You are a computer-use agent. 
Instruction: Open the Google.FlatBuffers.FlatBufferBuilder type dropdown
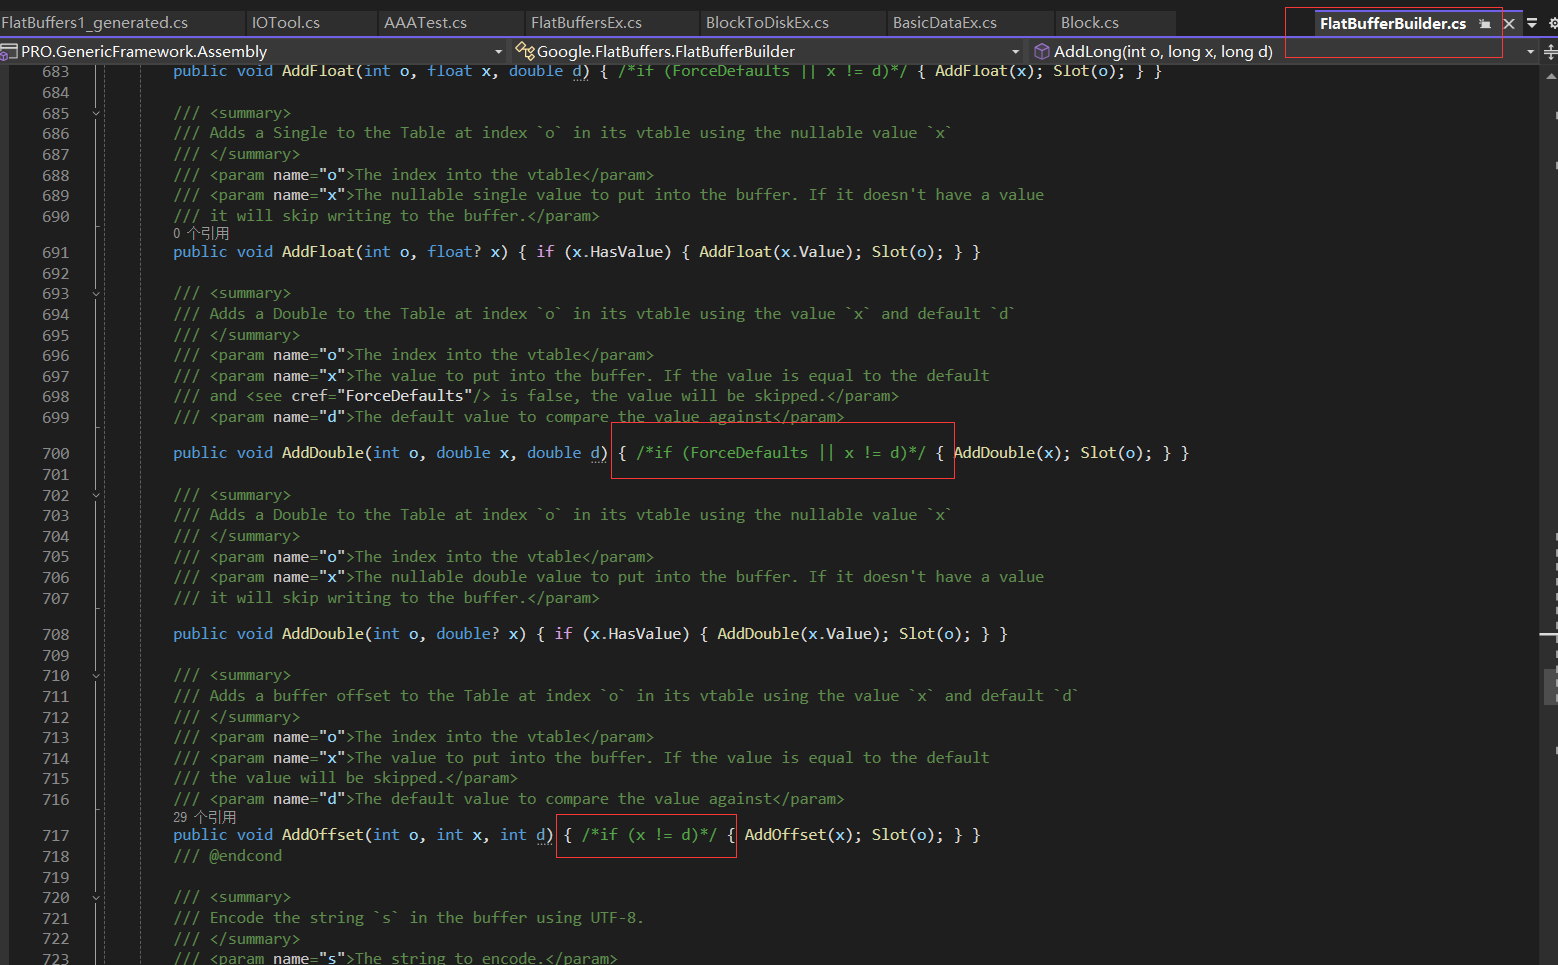tap(1015, 51)
